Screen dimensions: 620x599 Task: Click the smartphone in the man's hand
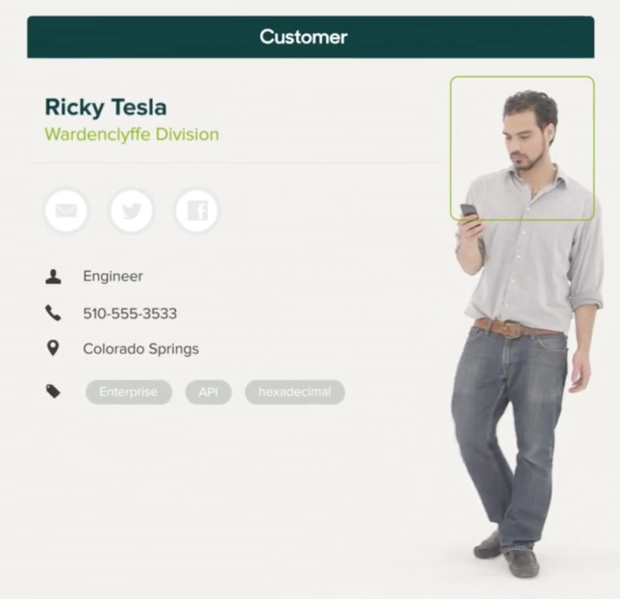470,215
